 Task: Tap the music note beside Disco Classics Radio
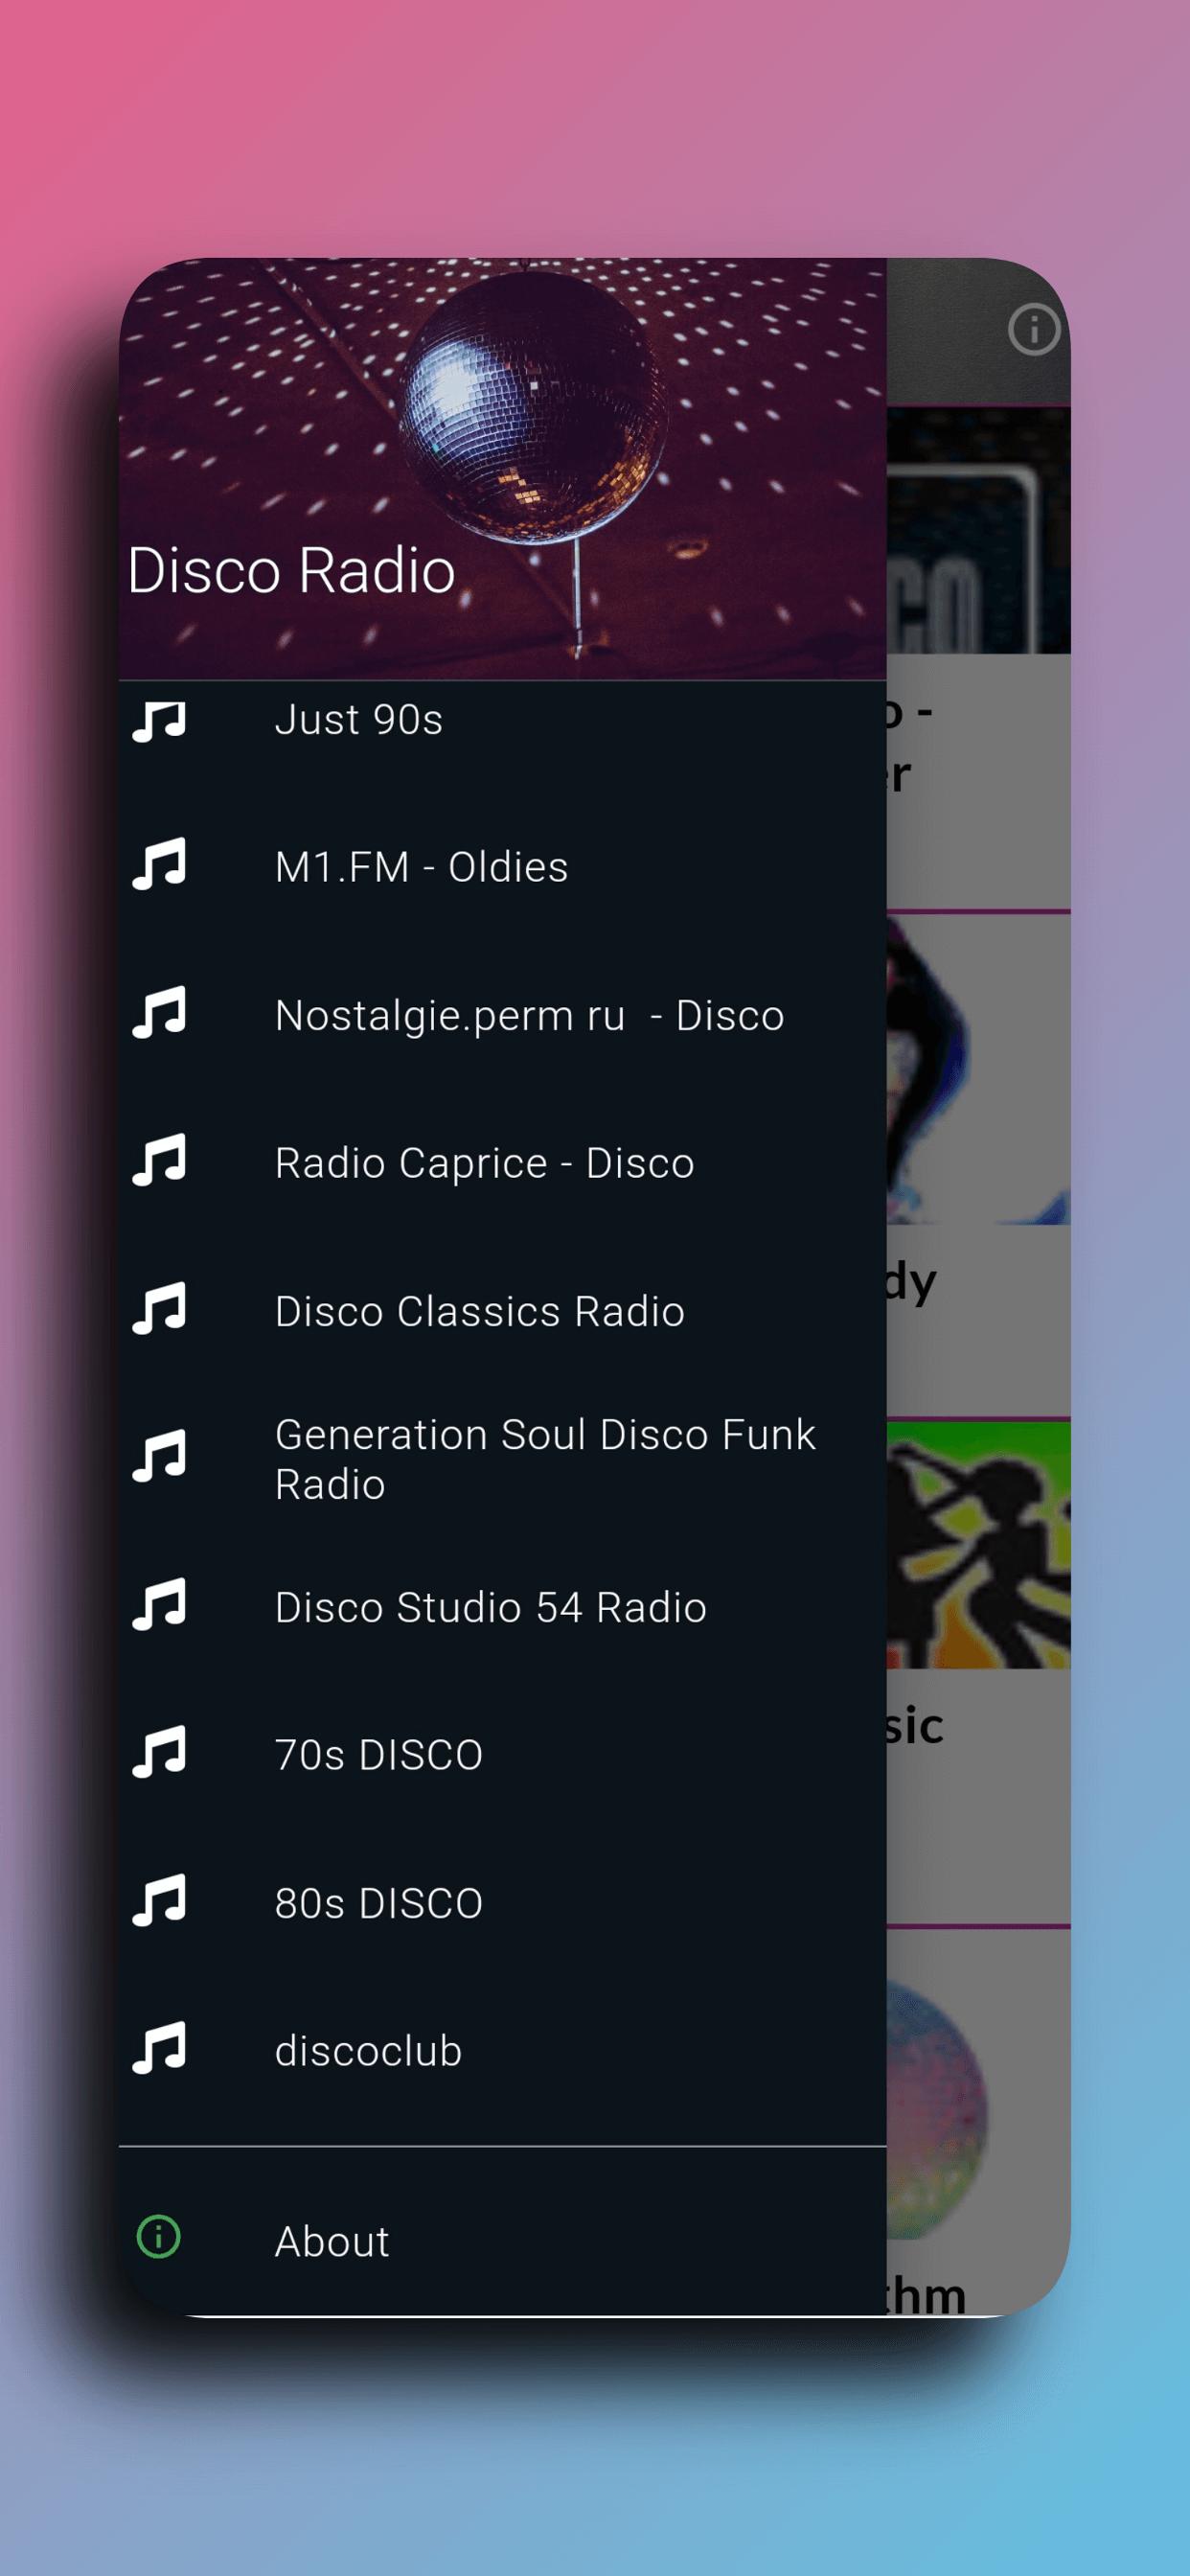click(x=159, y=1309)
